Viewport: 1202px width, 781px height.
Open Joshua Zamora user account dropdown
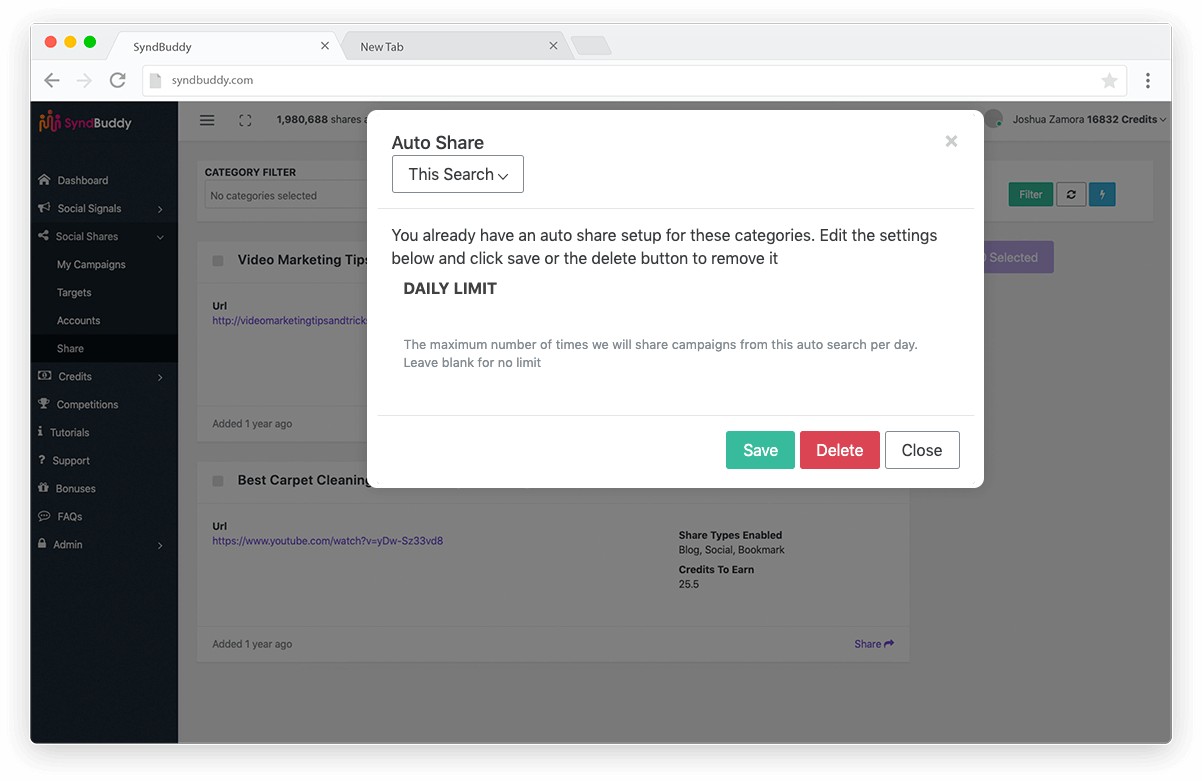1089,119
